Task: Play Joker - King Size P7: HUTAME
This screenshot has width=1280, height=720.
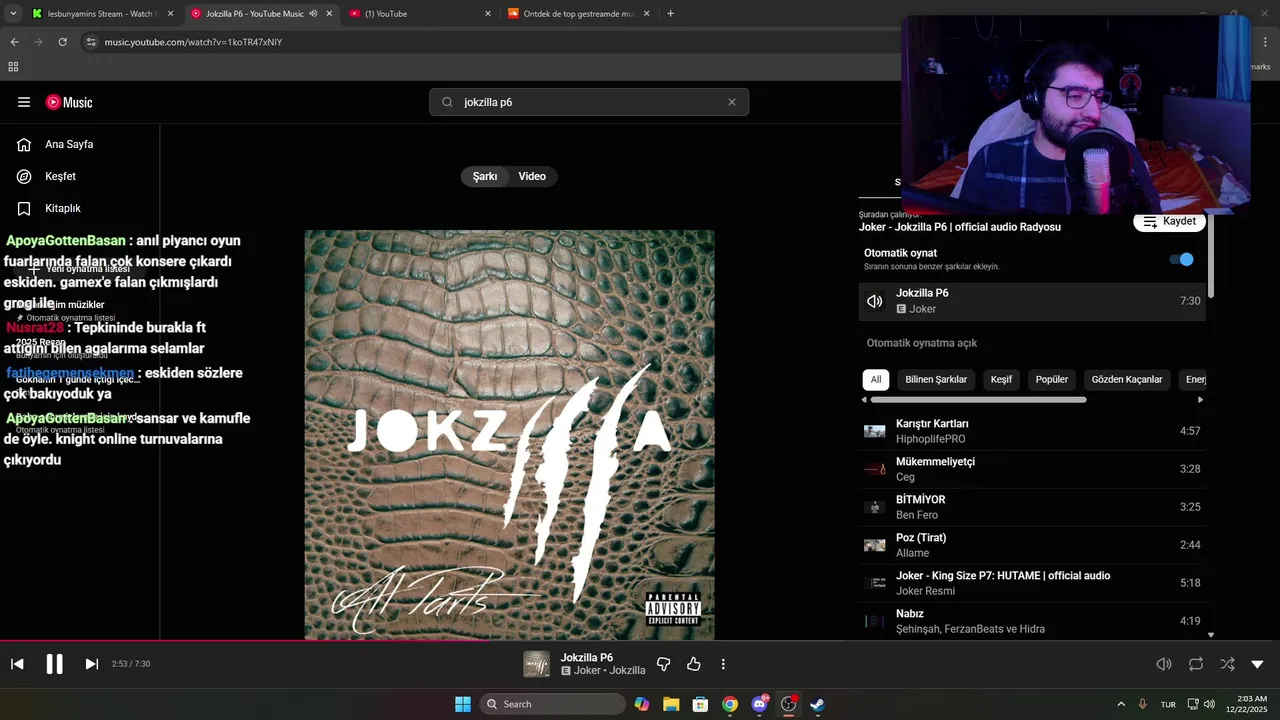Action: [1032, 583]
